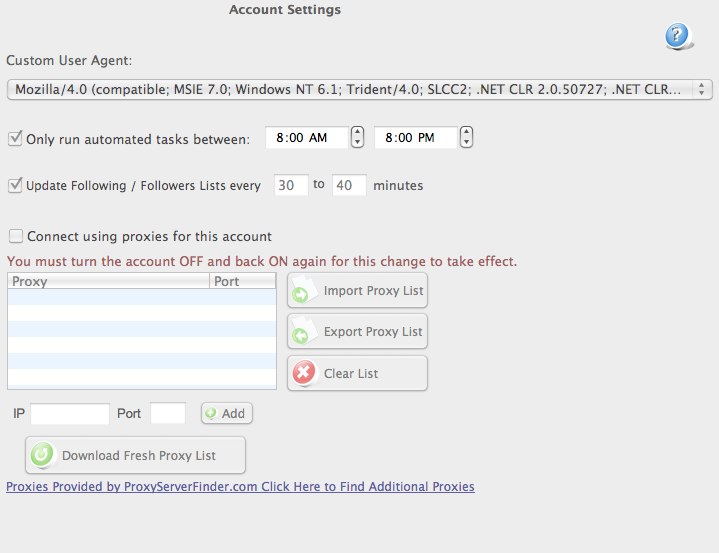Click the 8:00 AM start time stepper
The image size is (719, 553).
357,137
